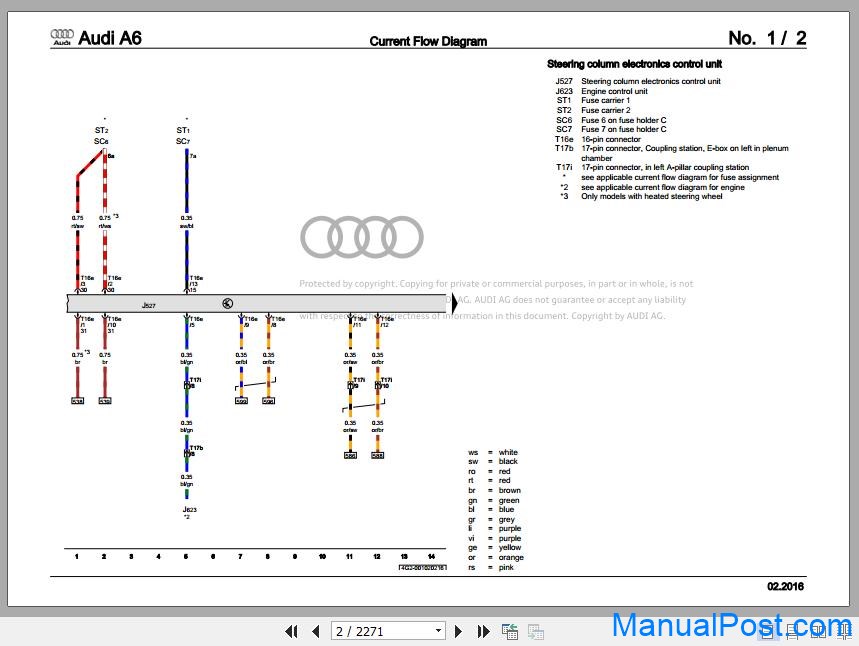Click the J623 label below the blue wire
This screenshot has height=646, width=859.
coord(189,510)
